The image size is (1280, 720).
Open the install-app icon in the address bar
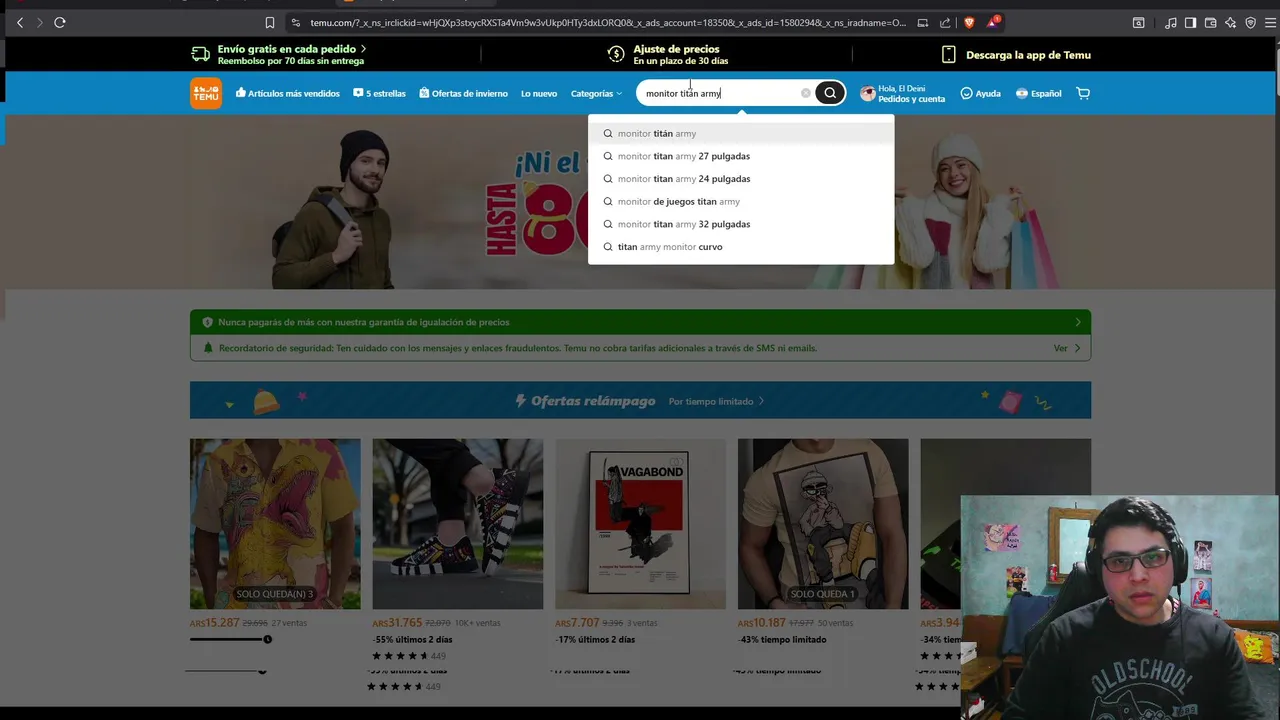coord(922,22)
